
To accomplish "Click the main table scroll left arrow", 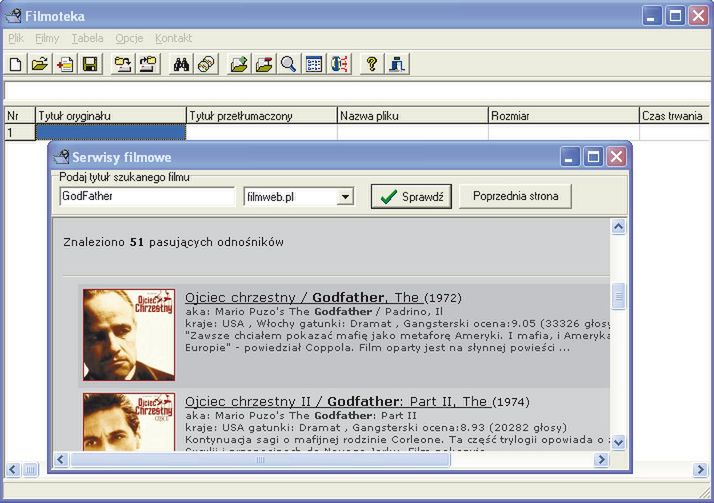I will (x=13, y=469).
